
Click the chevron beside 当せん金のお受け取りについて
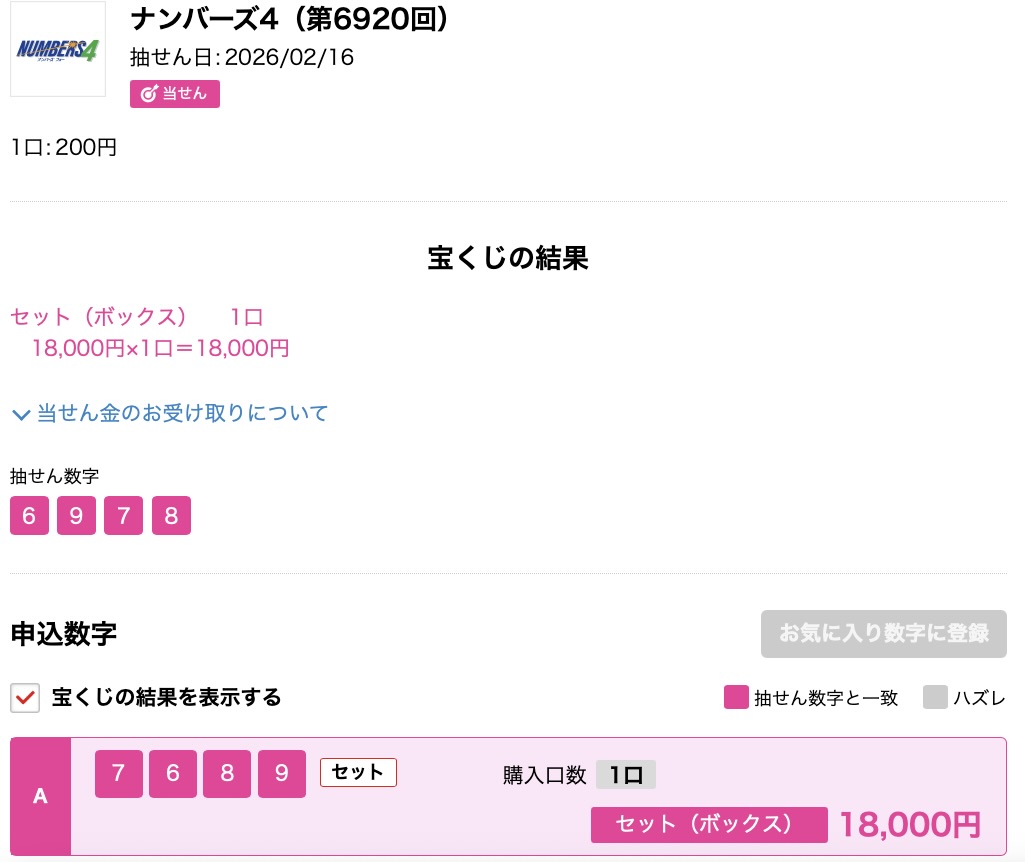(x=21, y=414)
